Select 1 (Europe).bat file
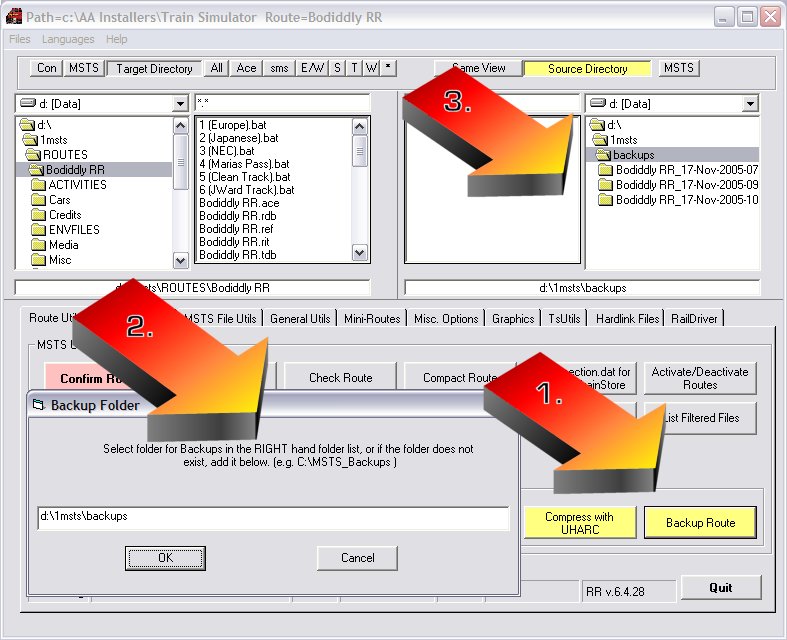The height and width of the screenshot is (640, 787). (x=232, y=124)
